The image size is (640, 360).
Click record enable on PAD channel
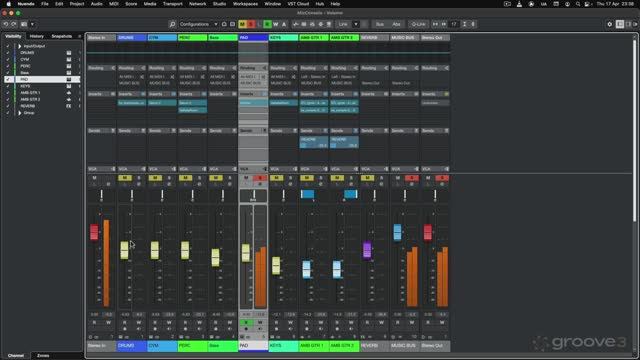click(246, 329)
